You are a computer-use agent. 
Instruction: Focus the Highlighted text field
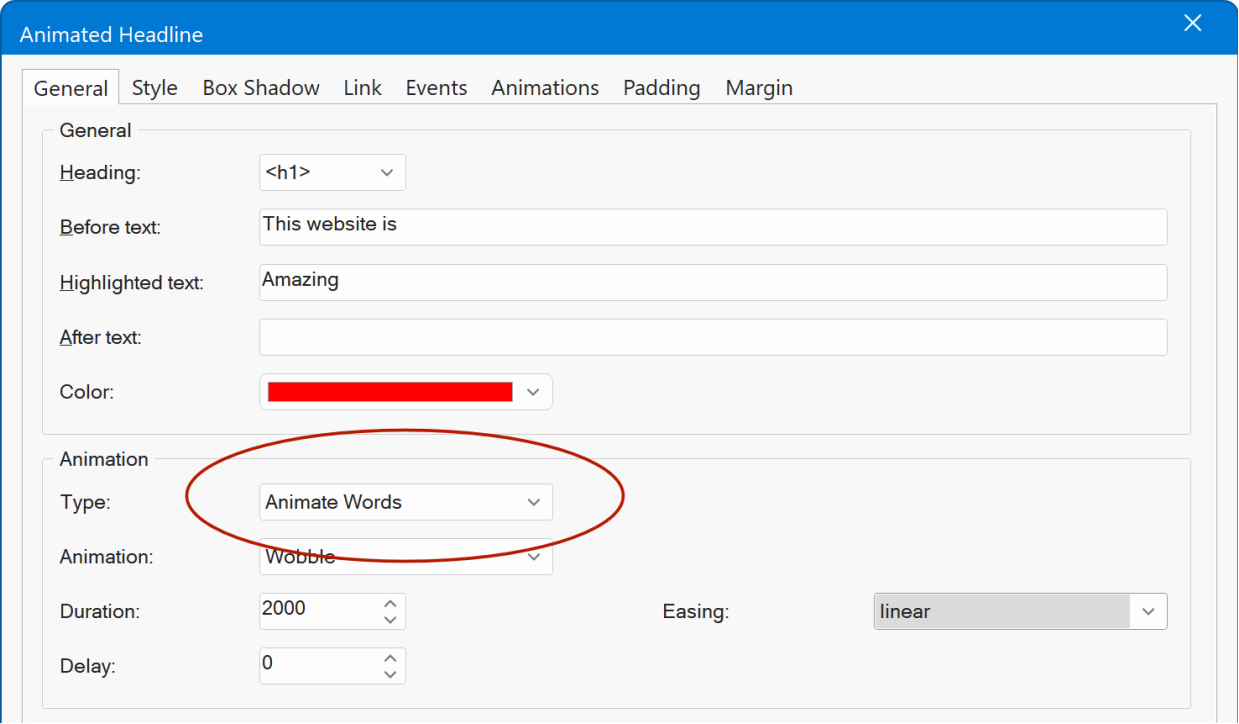tap(712, 282)
